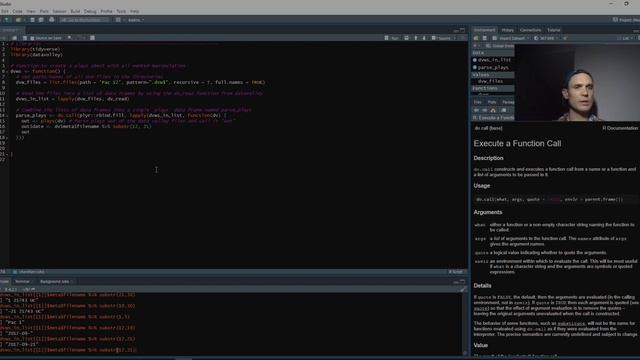Open the List view dropdown in Environment
Screen dimensions: 640x360
click(627, 38)
